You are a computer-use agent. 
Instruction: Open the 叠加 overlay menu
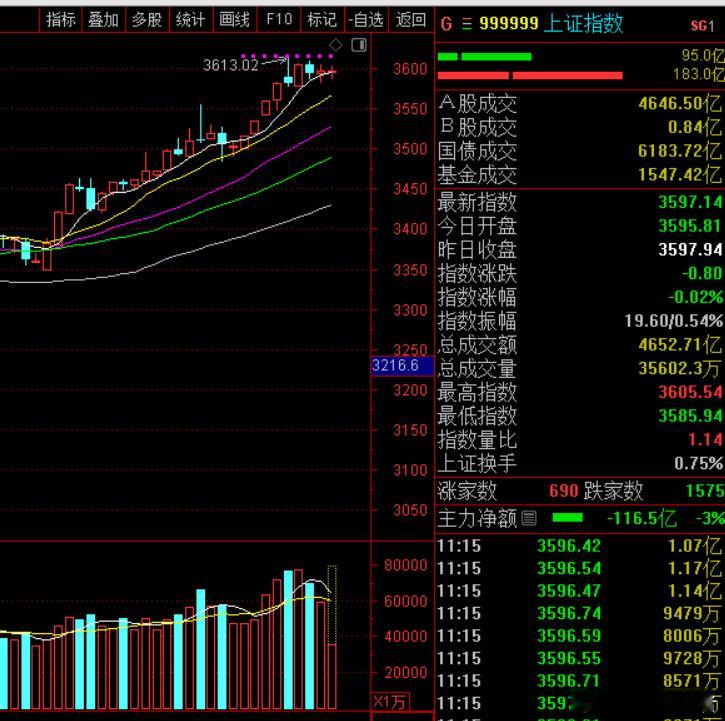[104, 20]
